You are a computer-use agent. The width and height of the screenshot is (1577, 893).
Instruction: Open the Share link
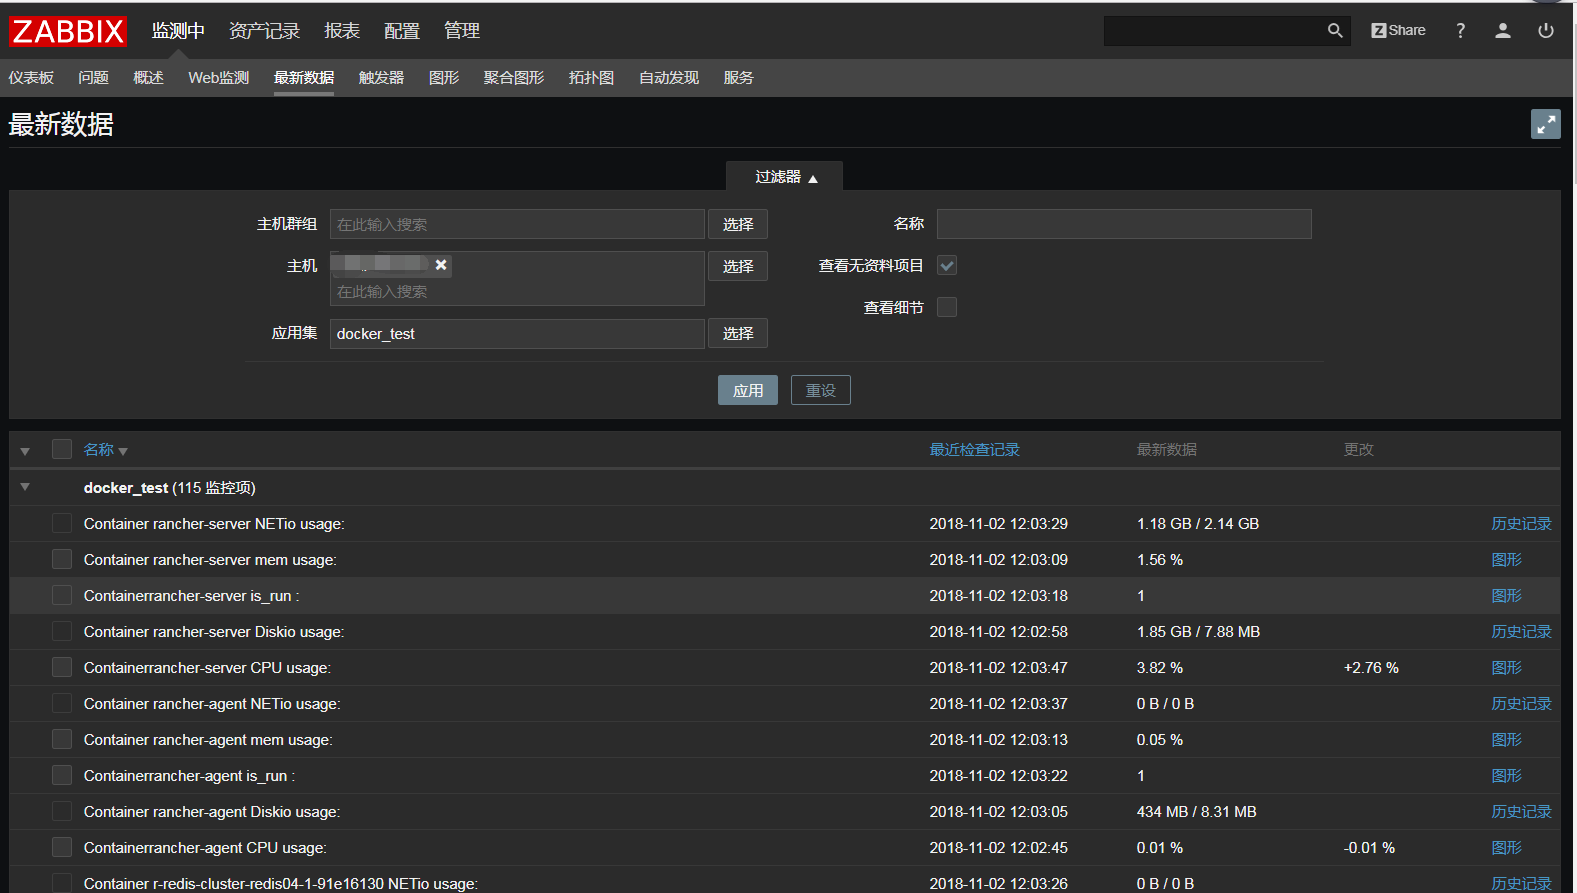tap(1398, 31)
